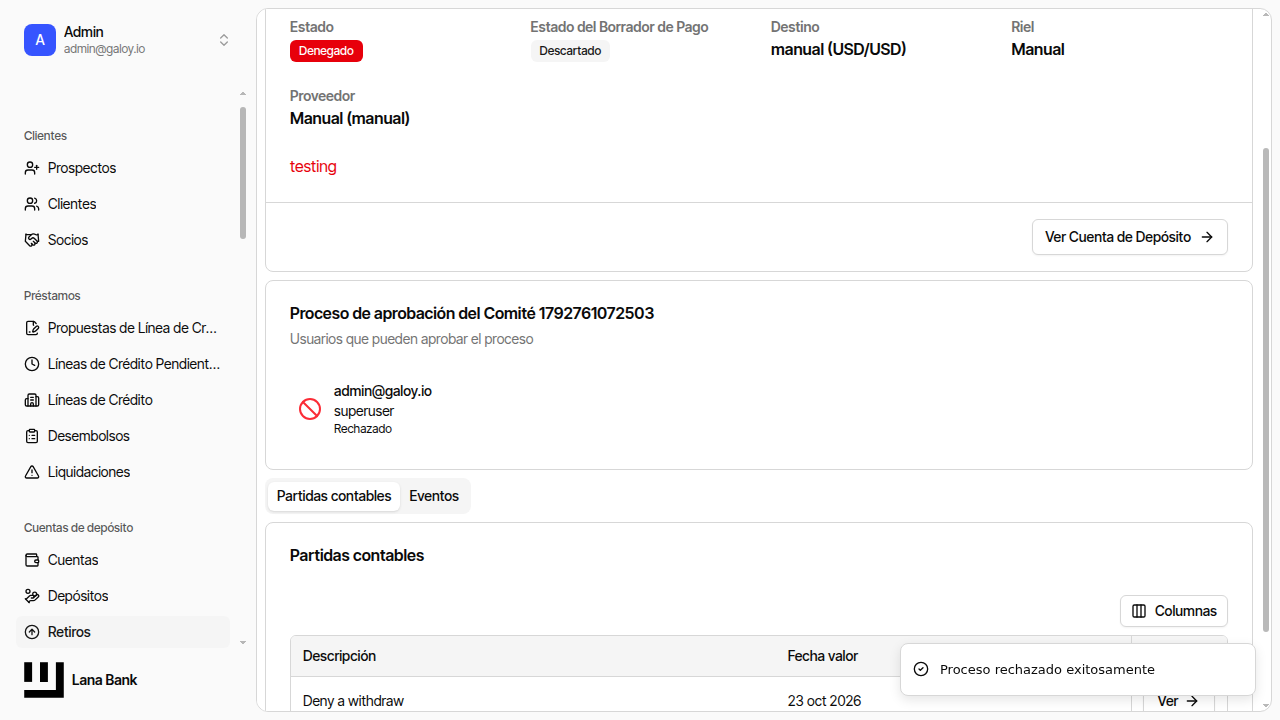Switch to the Eventos tab
Screen dimensions: 1280x720
point(434,496)
